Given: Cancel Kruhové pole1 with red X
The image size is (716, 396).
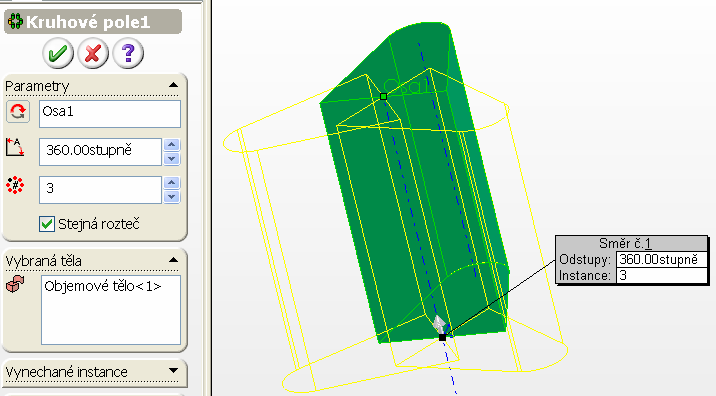Looking at the screenshot, I should click(93, 53).
